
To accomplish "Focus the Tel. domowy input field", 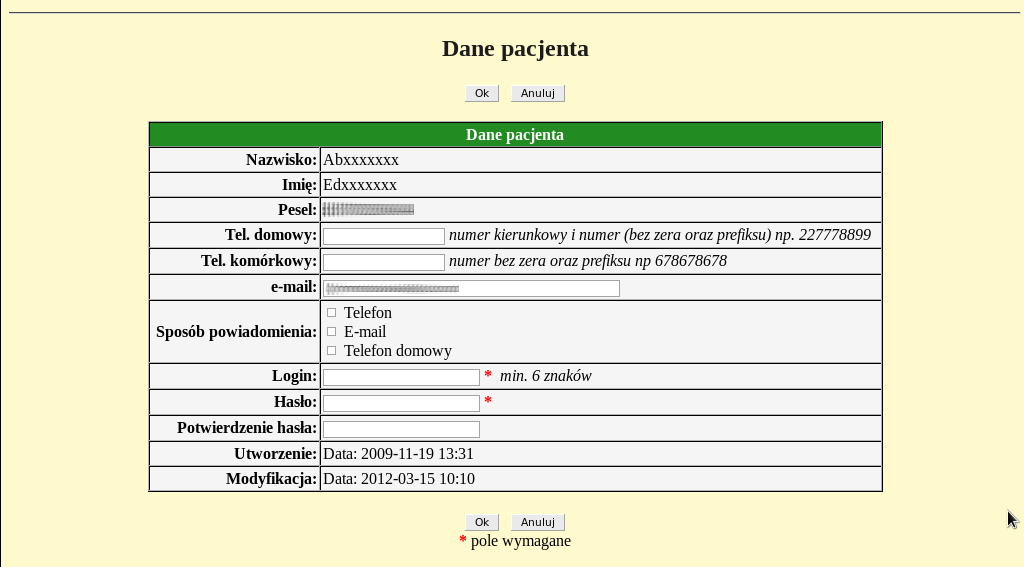I will pyautogui.click(x=384, y=236).
